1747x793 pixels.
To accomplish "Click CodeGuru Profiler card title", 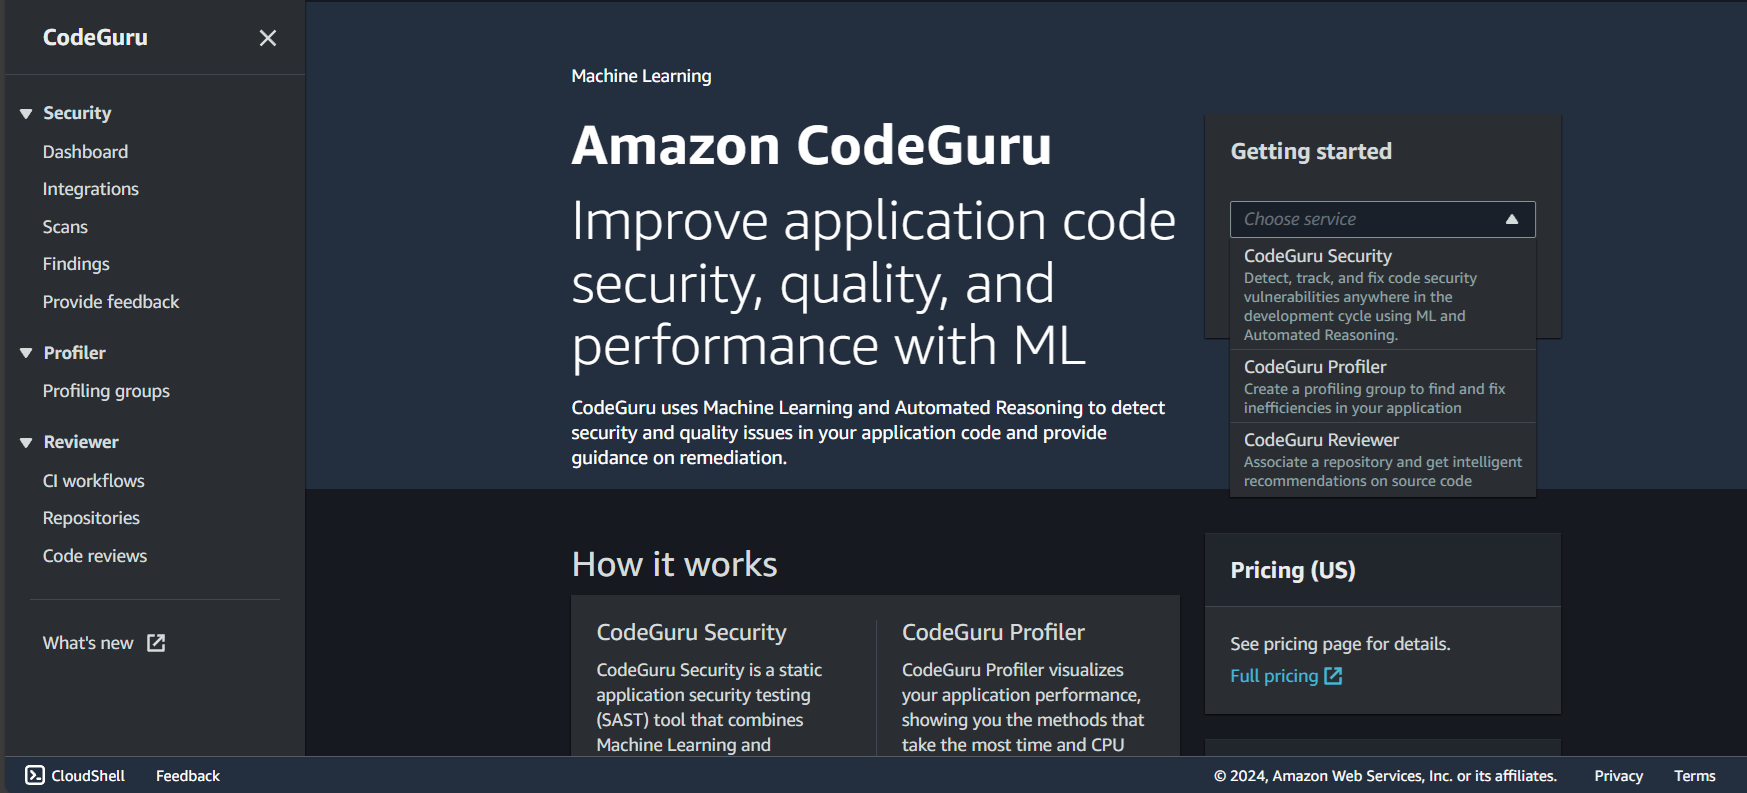I will tap(993, 632).
